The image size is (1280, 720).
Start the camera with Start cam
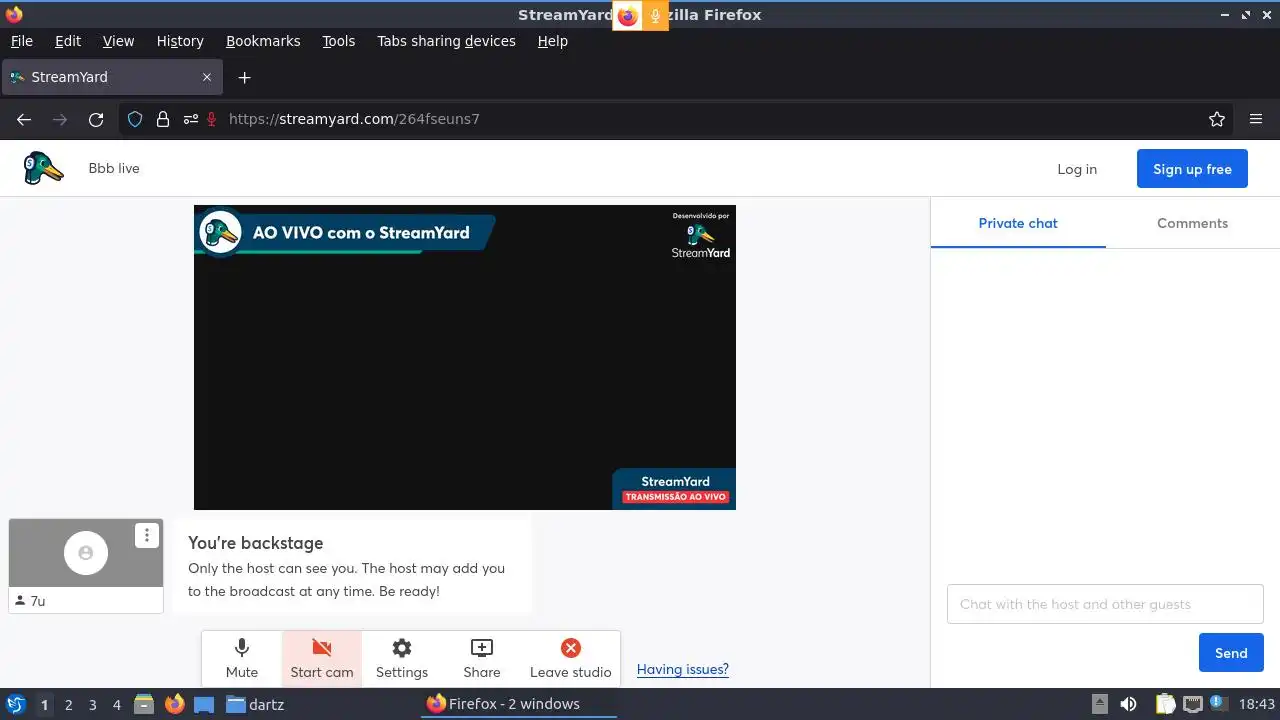pos(322,659)
